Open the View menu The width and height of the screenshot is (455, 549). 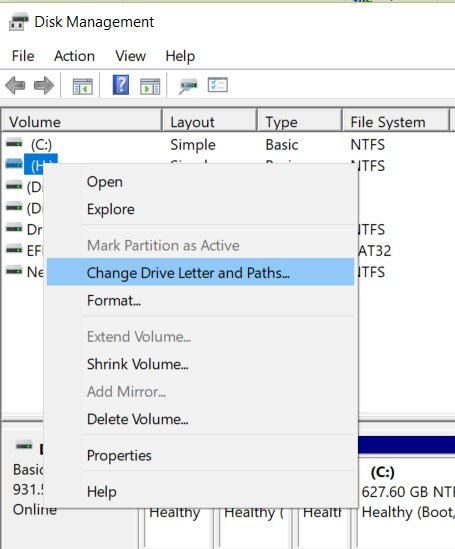(131, 56)
